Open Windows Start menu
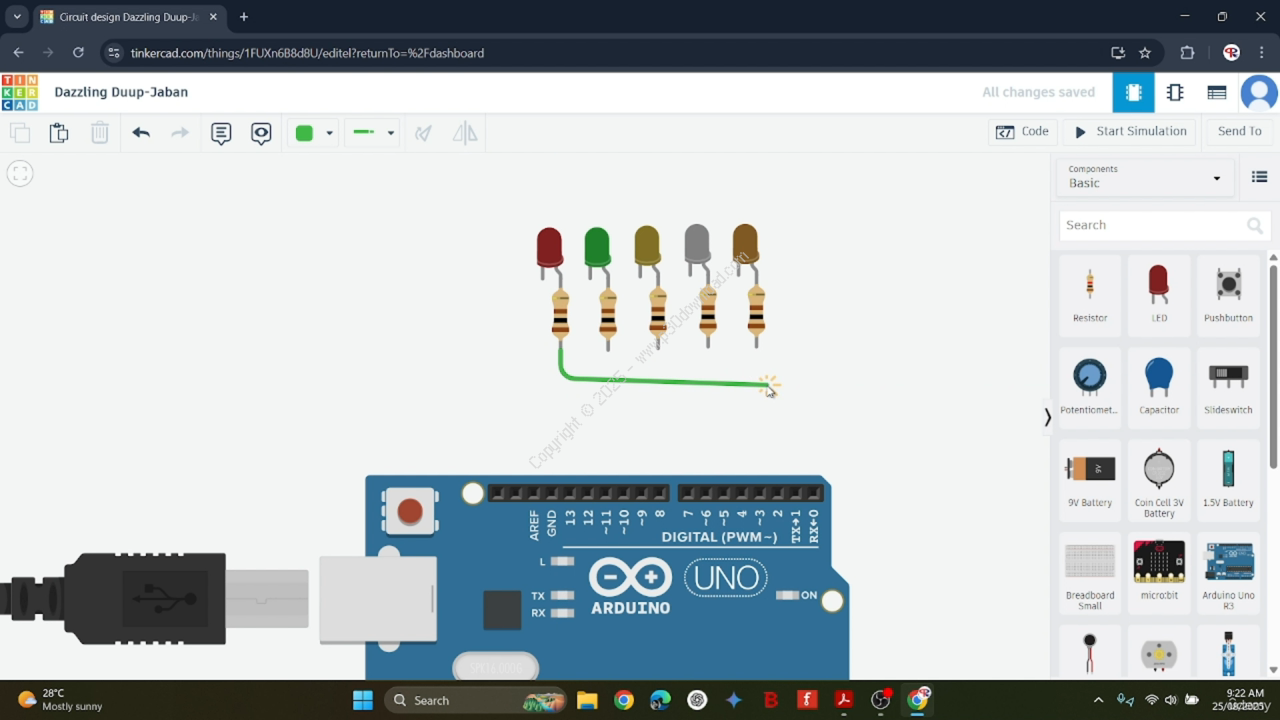The image size is (1280, 720). [x=362, y=700]
